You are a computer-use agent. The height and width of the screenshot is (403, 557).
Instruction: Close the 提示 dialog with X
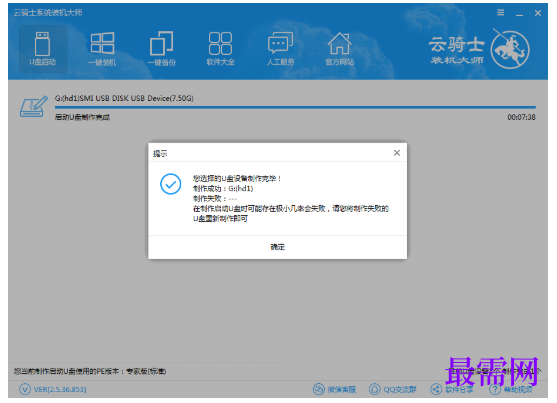[397, 153]
